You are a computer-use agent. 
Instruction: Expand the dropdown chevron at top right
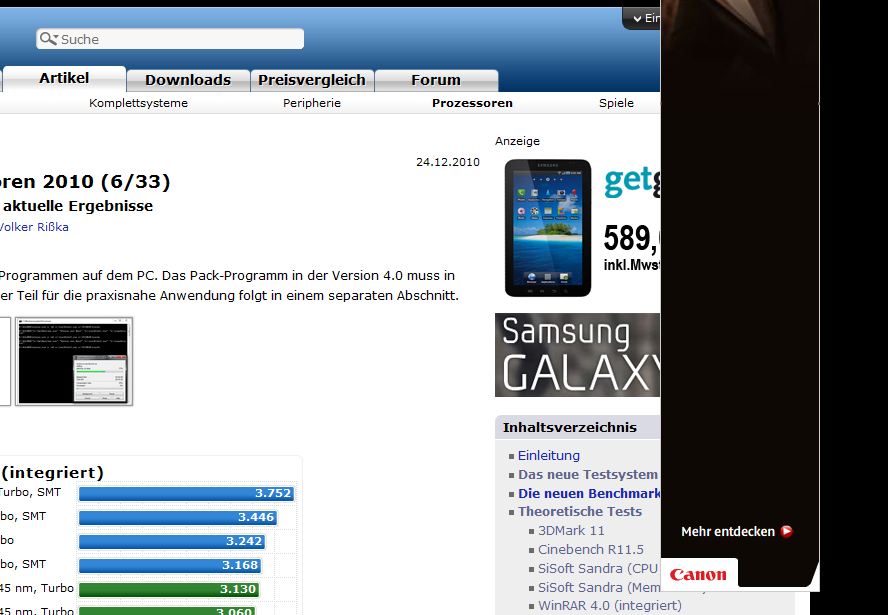tap(637, 19)
